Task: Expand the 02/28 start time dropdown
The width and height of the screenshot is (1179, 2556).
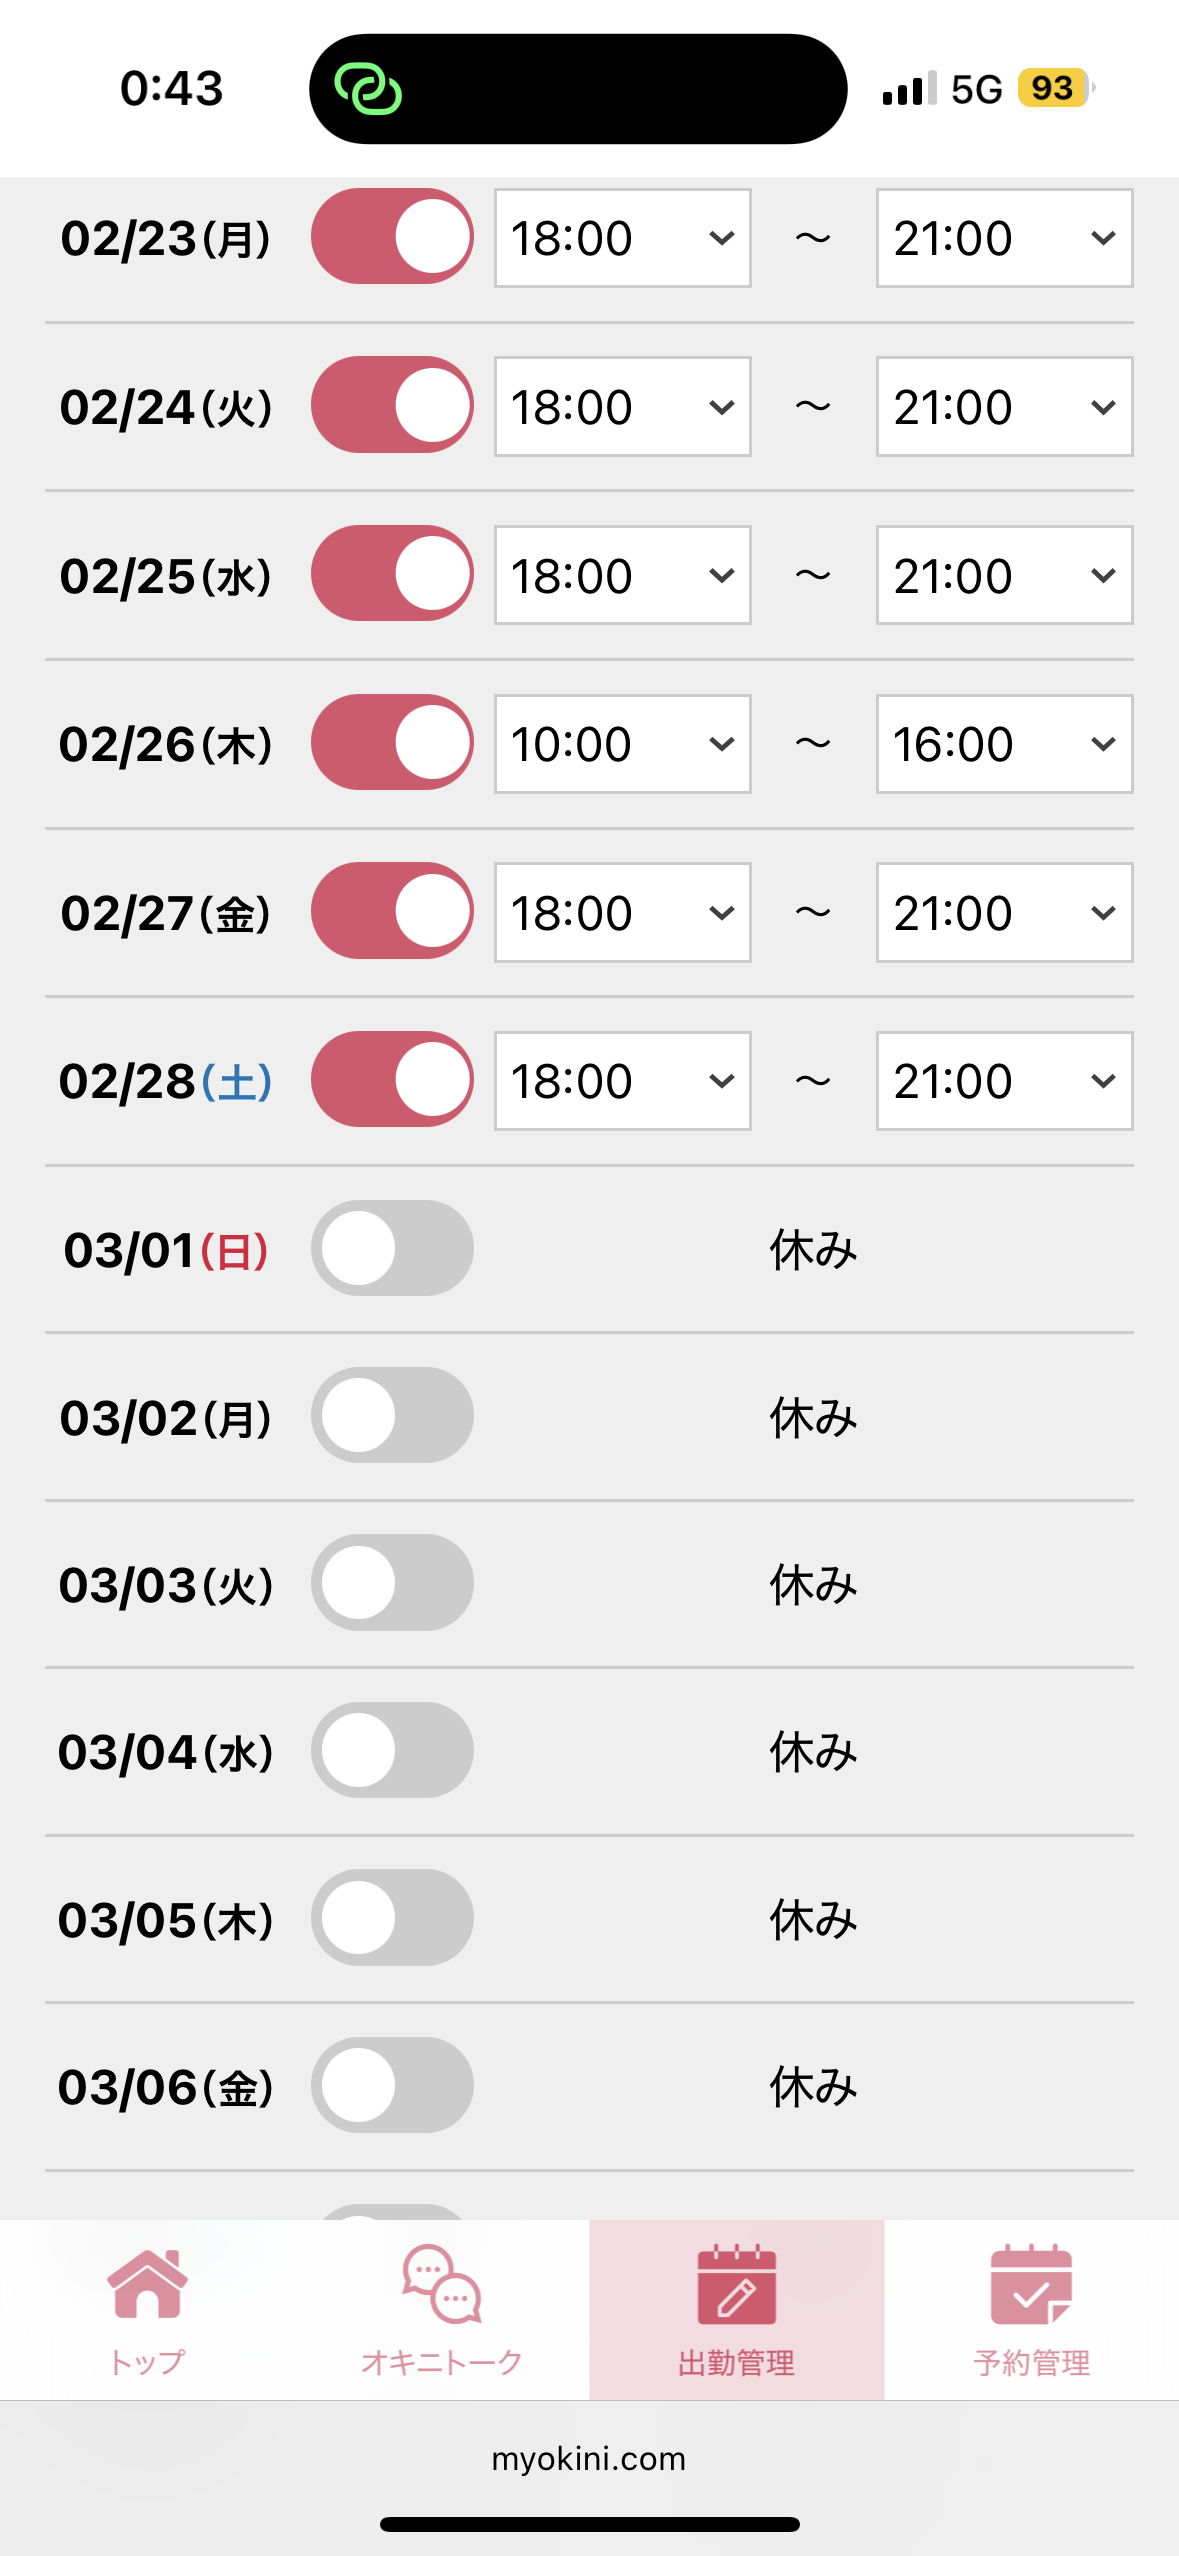Action: (622, 1081)
